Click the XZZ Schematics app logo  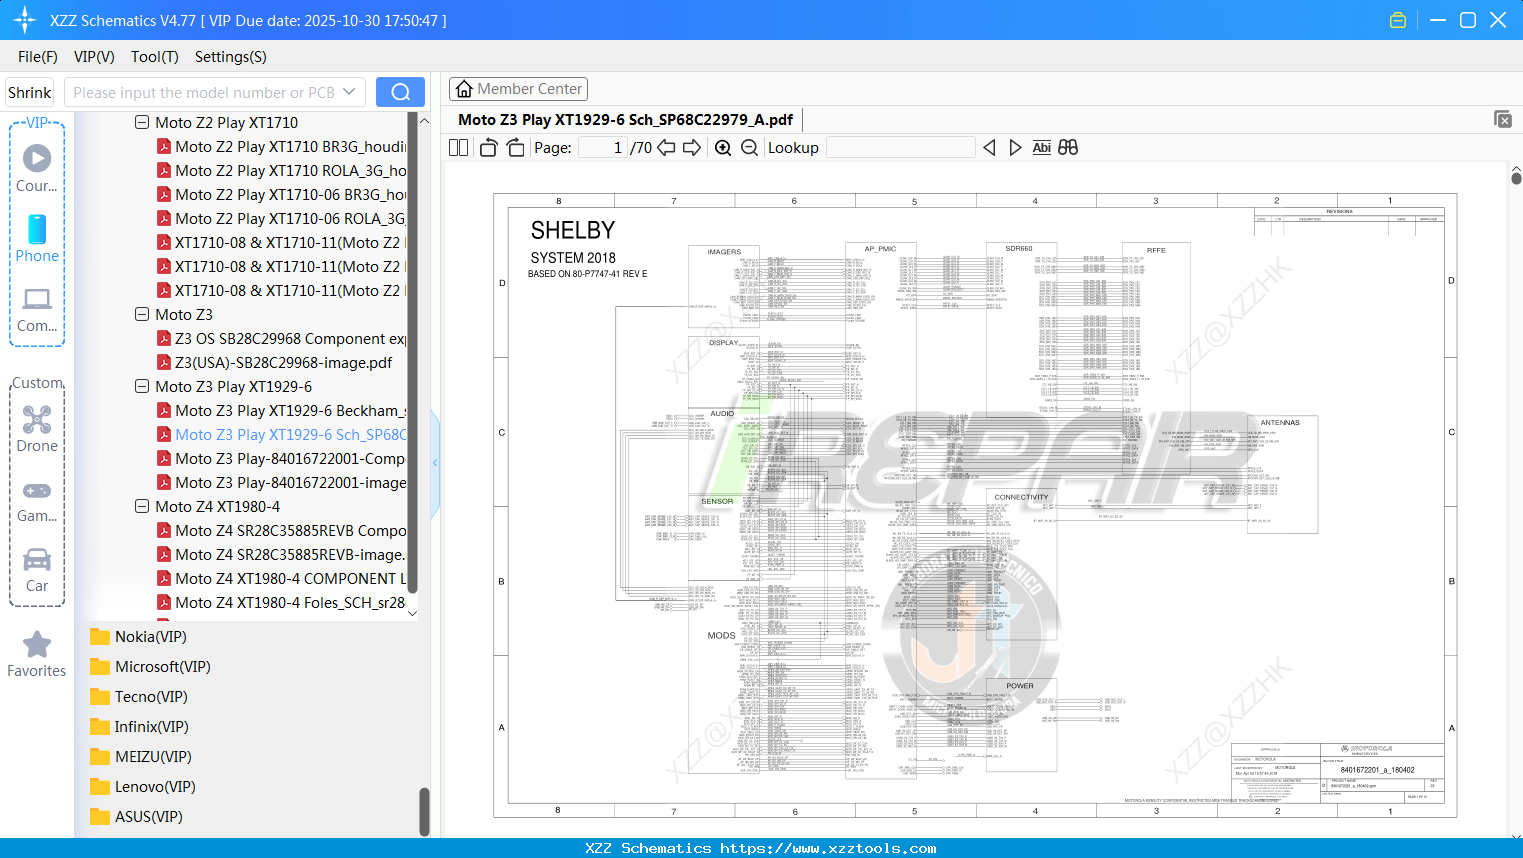[25, 20]
